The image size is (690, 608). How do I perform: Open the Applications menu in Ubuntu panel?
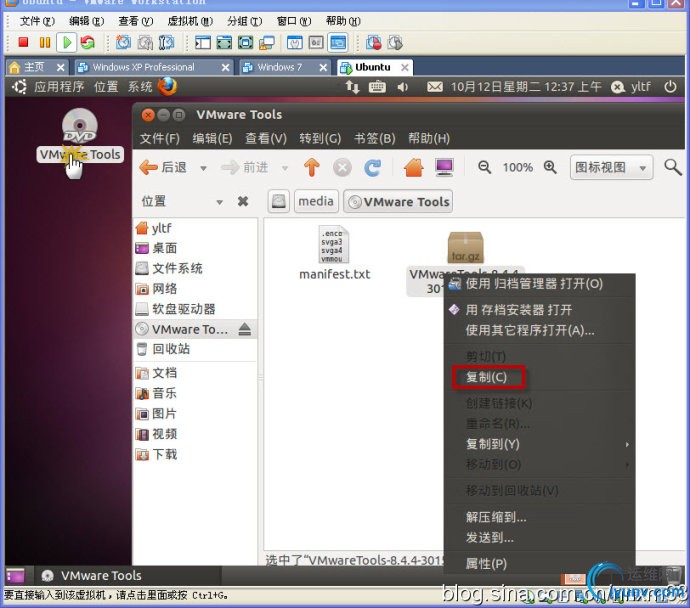59,87
